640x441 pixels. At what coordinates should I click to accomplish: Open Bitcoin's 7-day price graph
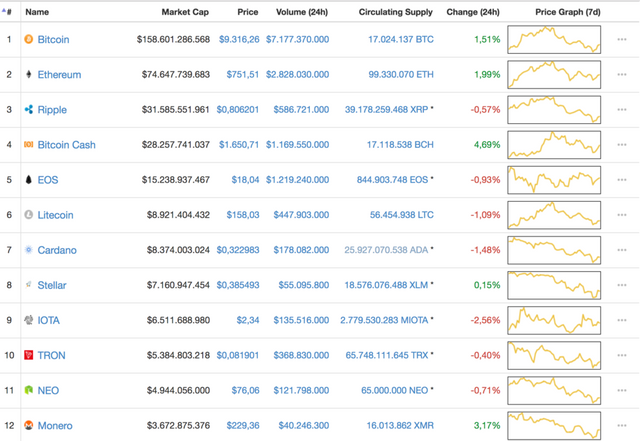point(554,39)
